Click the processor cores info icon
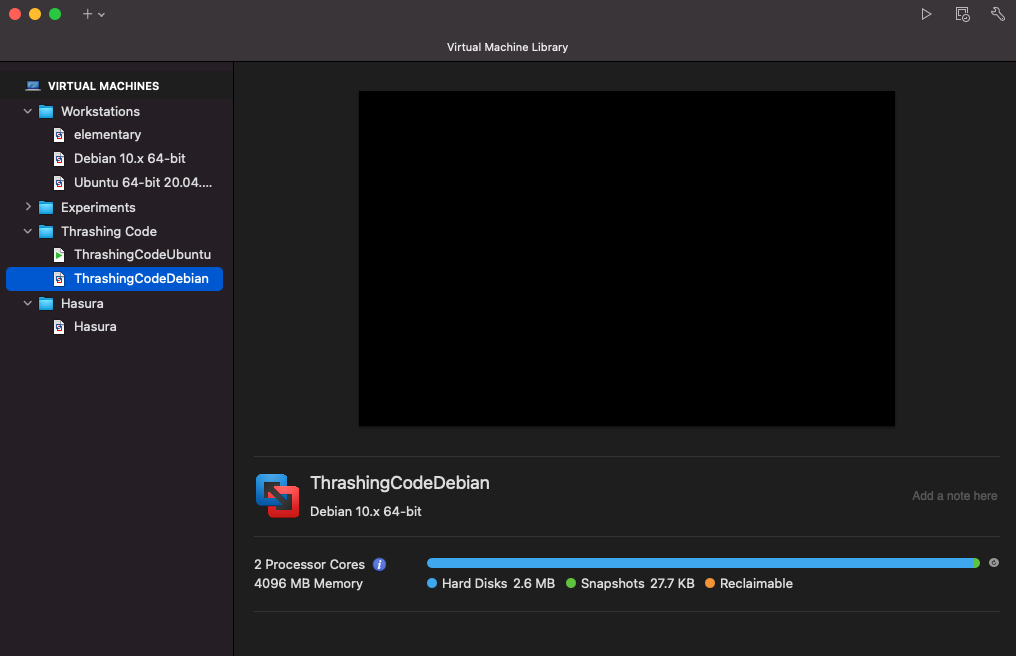Viewport: 1016px width, 656px height. coord(380,565)
